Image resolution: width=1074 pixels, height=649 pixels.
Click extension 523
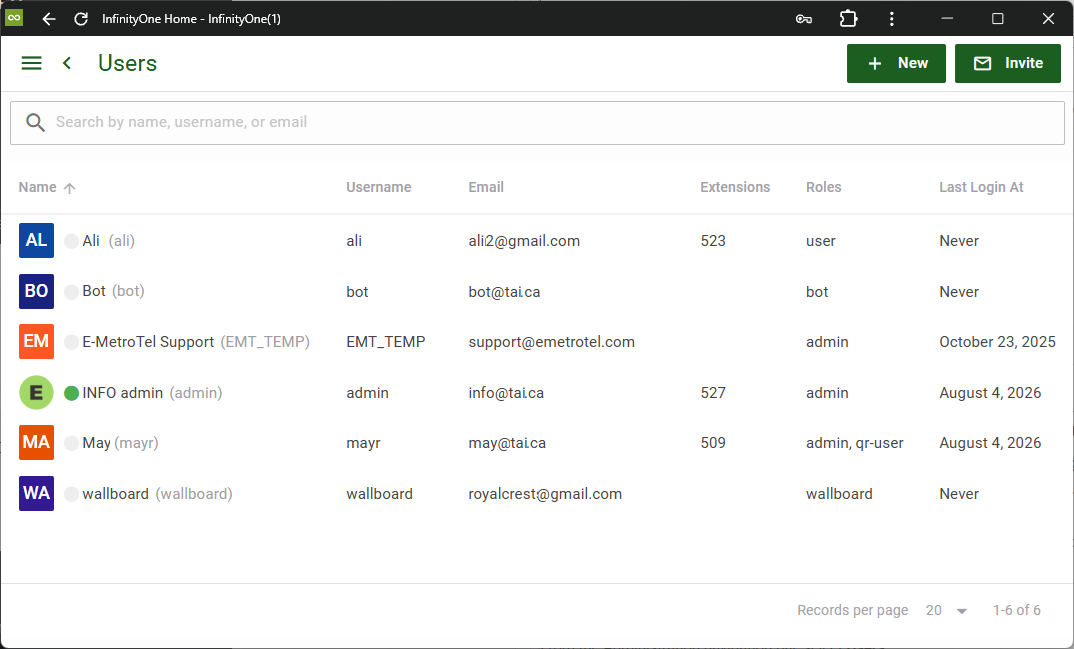coord(713,241)
